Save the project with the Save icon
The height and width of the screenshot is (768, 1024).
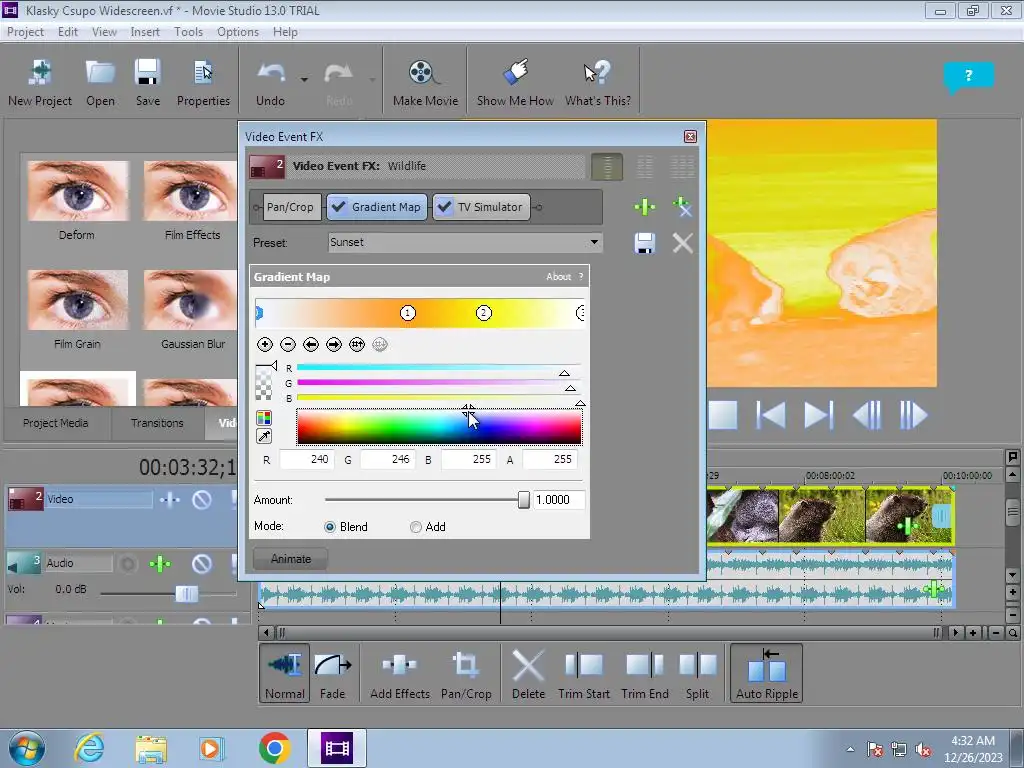148,83
